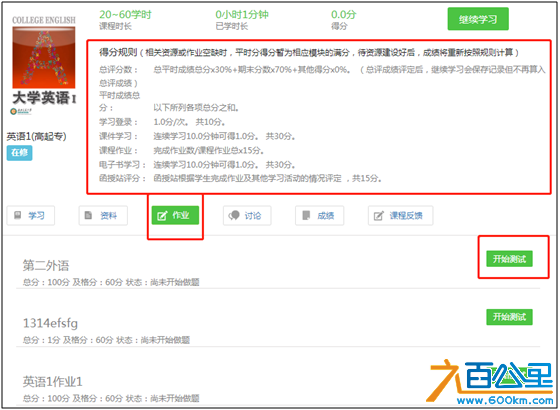Click the edit icon on 课程反馈 tab
Image resolution: width=560 pixels, height=410 pixels.
coord(379,216)
